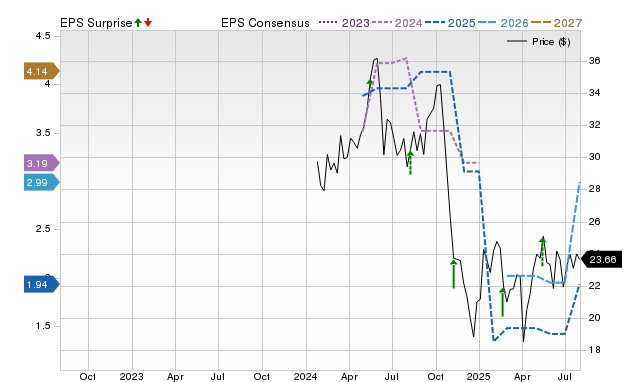Click the 3.5 left axis label
The height and width of the screenshot is (382, 640).
coord(43,133)
